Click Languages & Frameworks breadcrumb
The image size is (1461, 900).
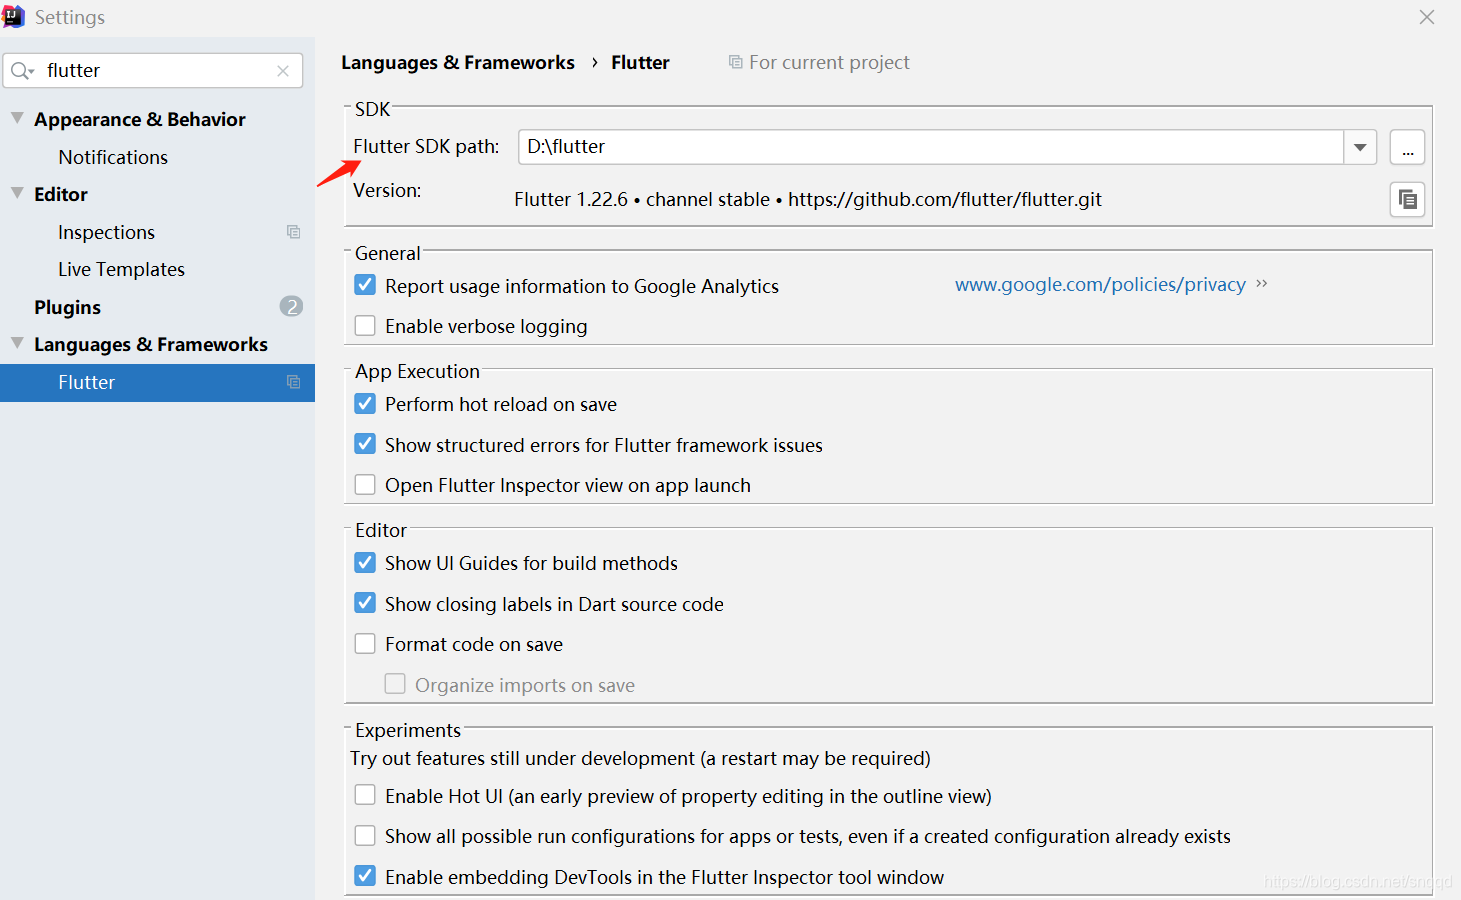click(x=458, y=62)
